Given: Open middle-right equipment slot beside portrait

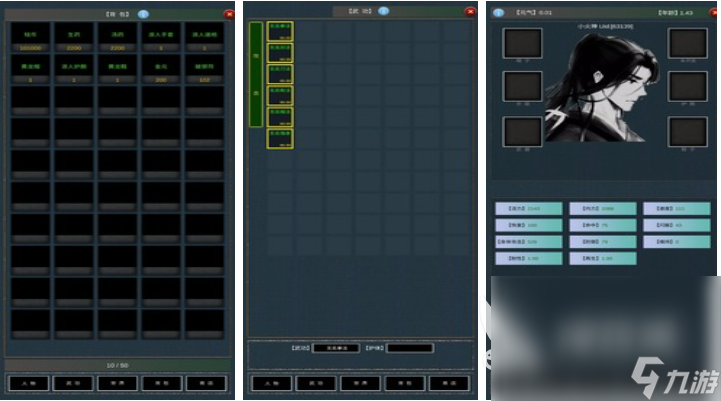Looking at the screenshot, I should click(688, 86).
